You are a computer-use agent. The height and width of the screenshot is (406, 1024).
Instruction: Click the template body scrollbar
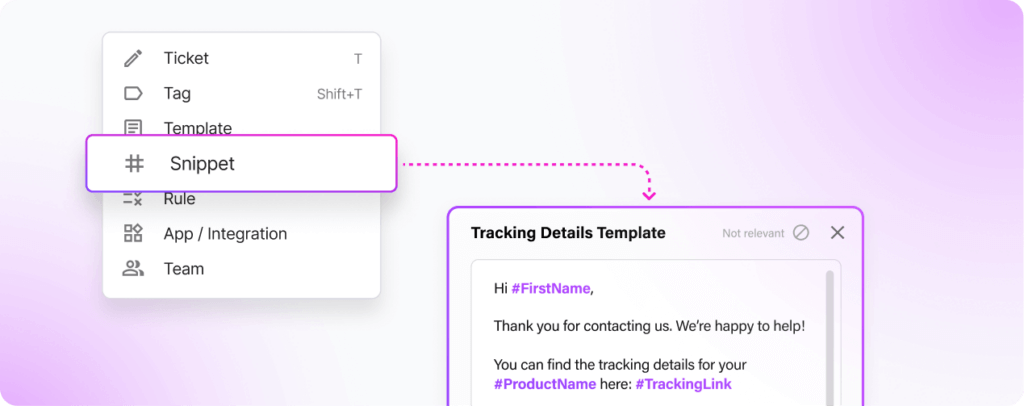829,330
